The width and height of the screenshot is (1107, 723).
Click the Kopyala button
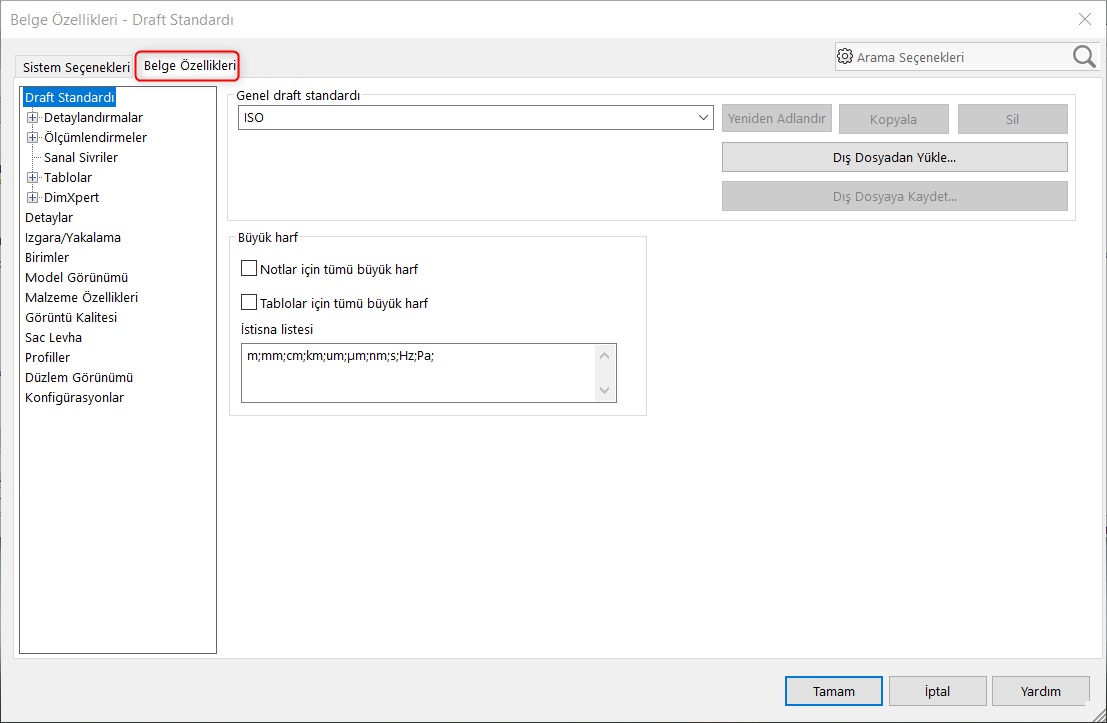894,119
